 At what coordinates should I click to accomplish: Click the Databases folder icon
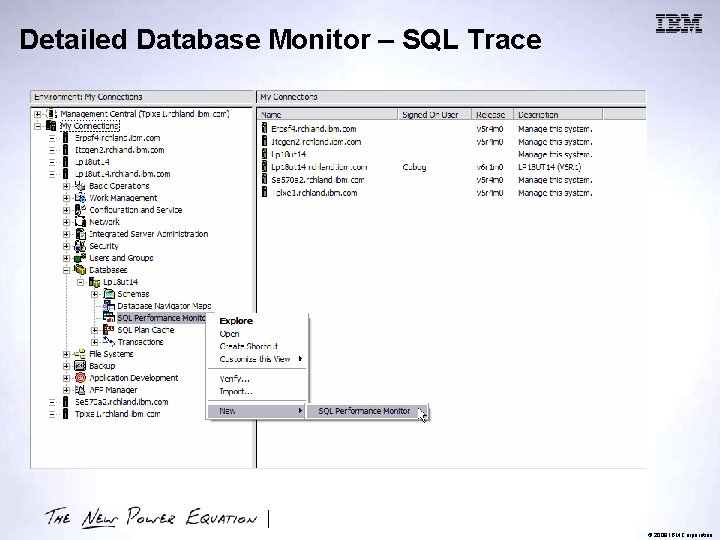tap(80, 270)
